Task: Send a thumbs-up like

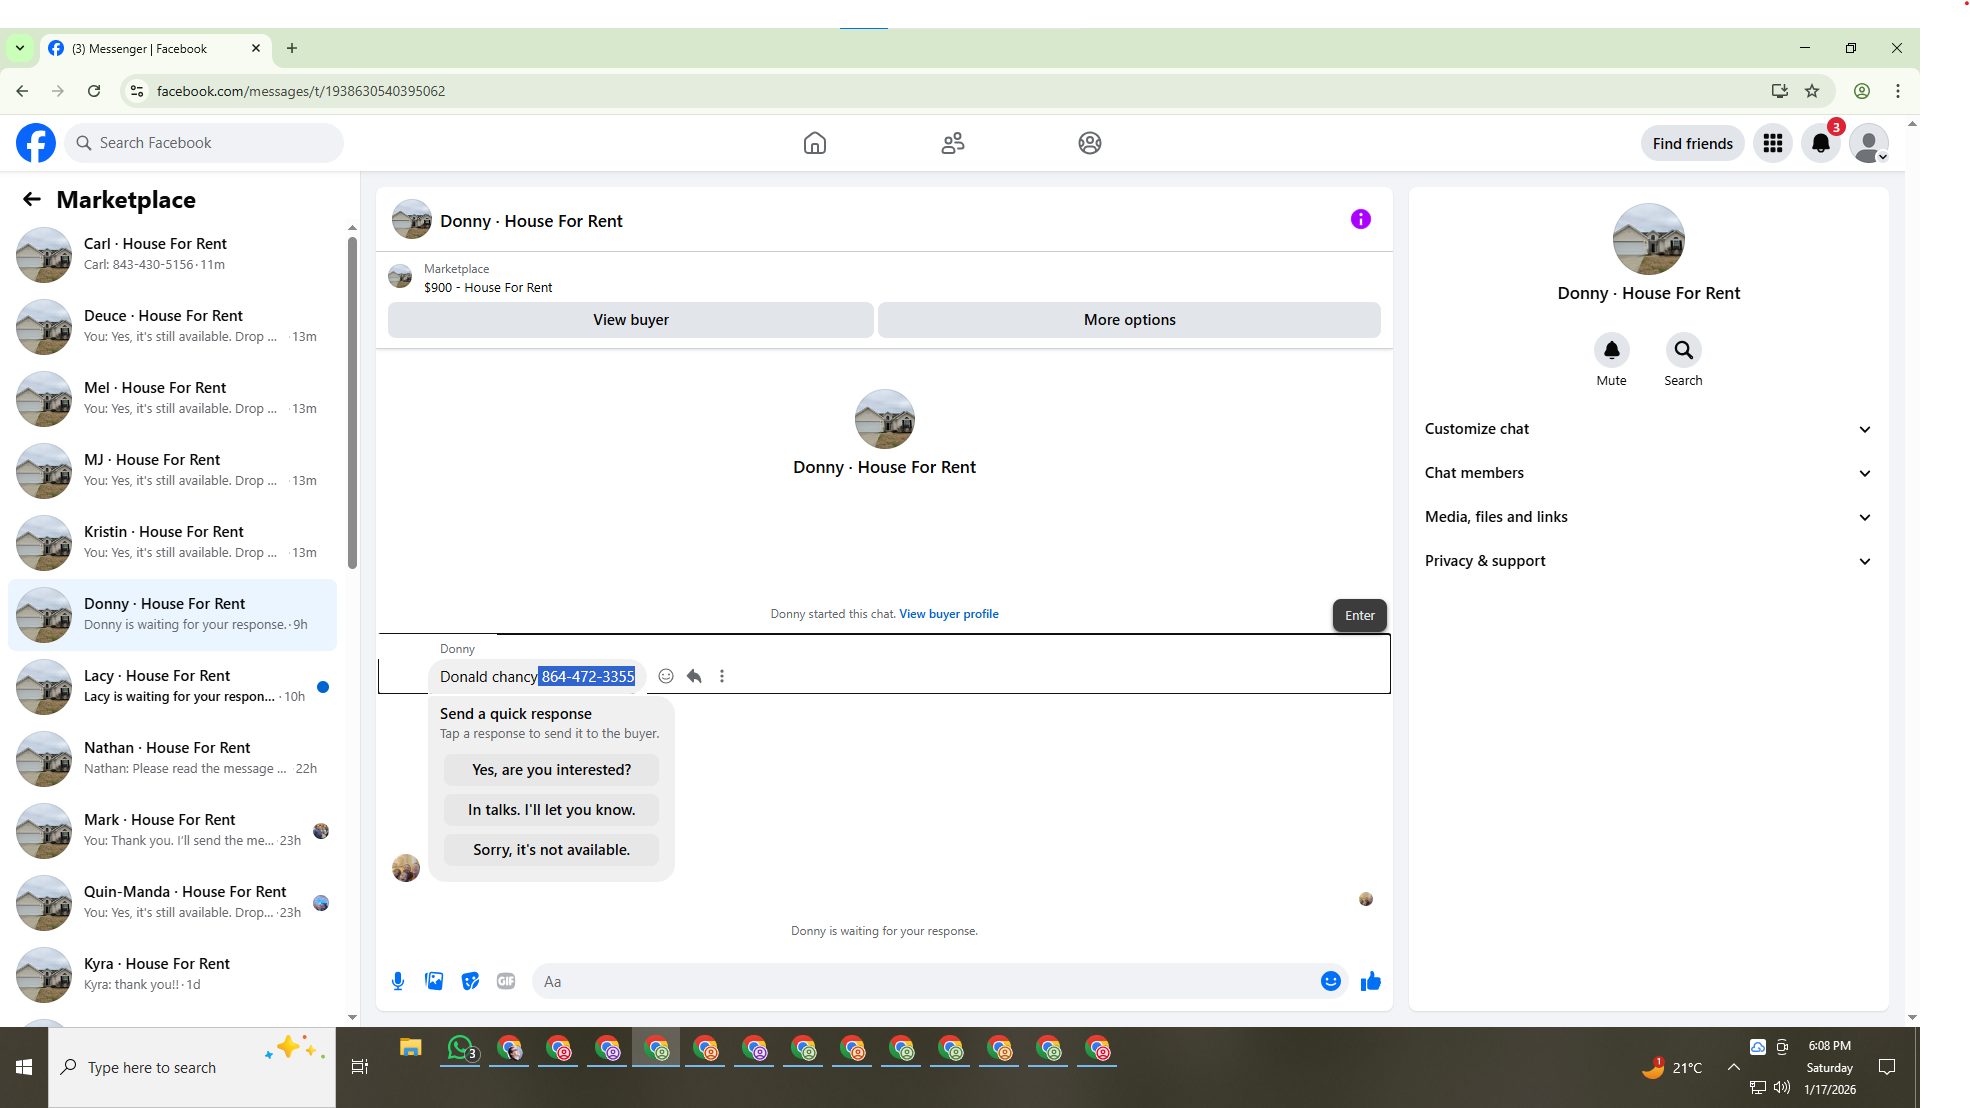Action: tap(1370, 981)
